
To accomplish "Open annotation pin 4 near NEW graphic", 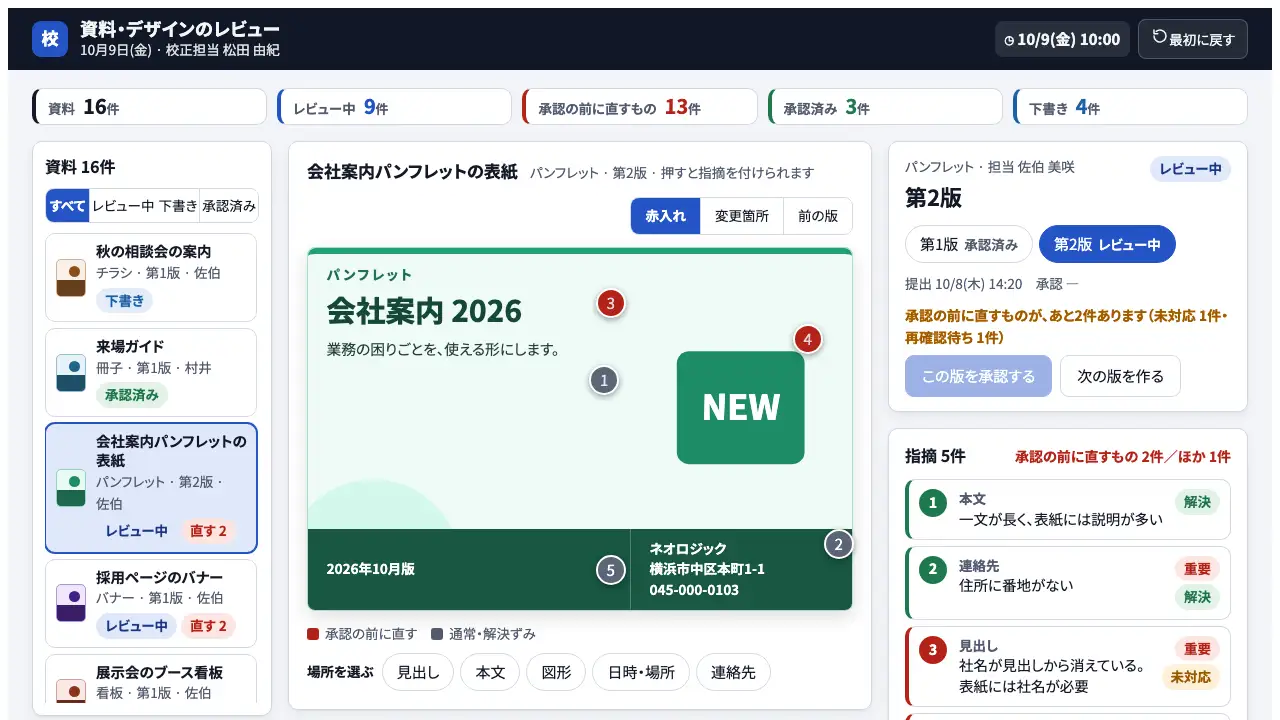I will [808, 339].
